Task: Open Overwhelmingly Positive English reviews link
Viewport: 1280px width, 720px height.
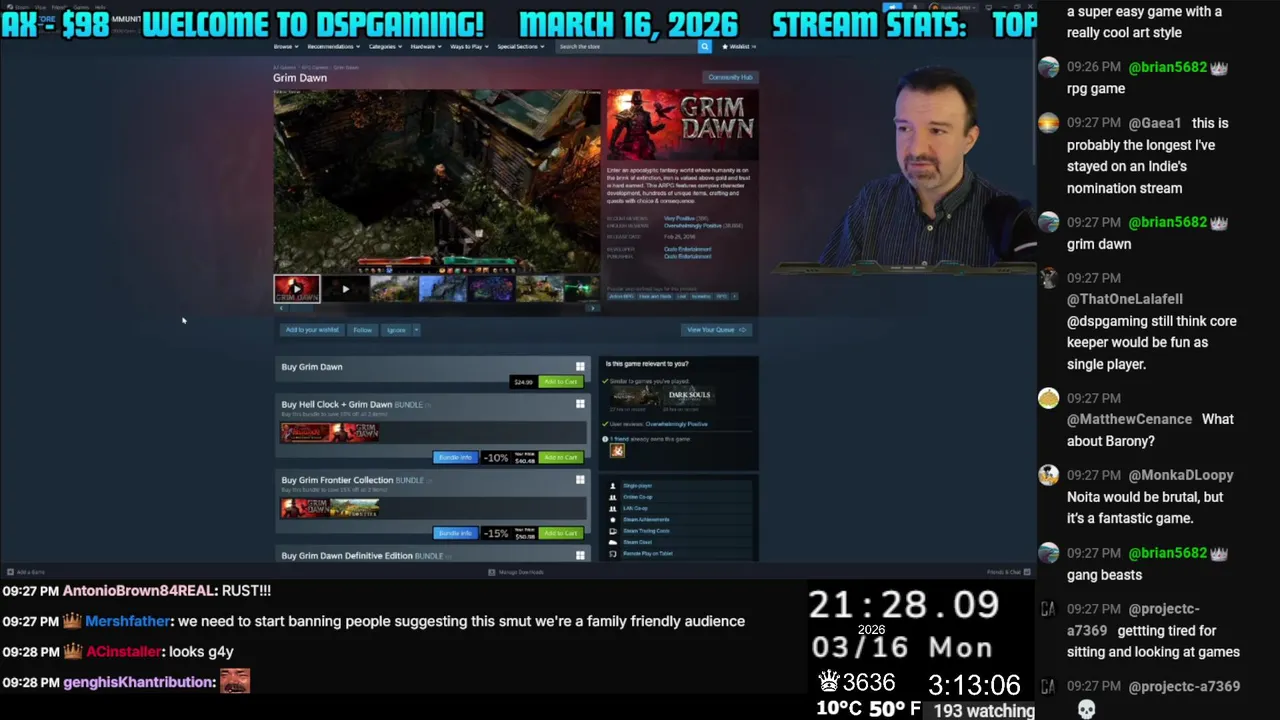Action: point(694,225)
